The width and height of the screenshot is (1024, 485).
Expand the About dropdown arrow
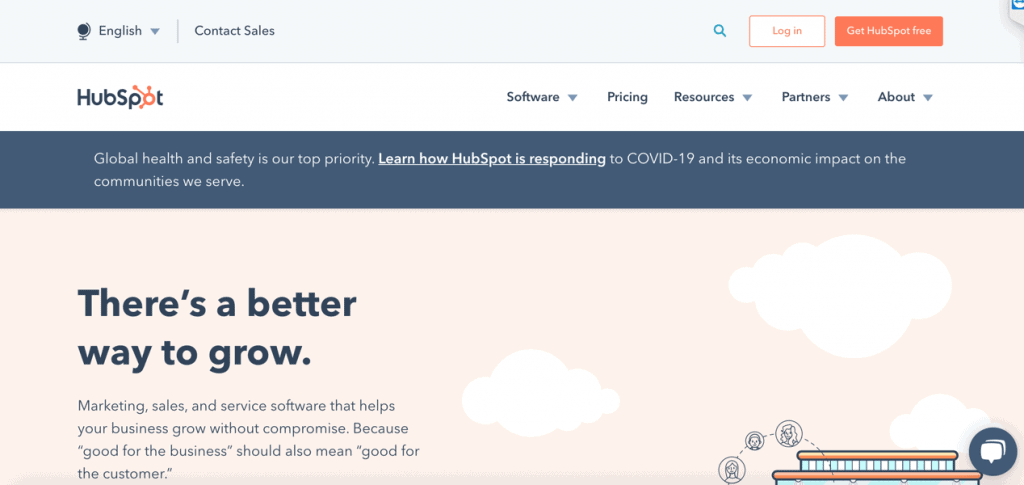[928, 98]
